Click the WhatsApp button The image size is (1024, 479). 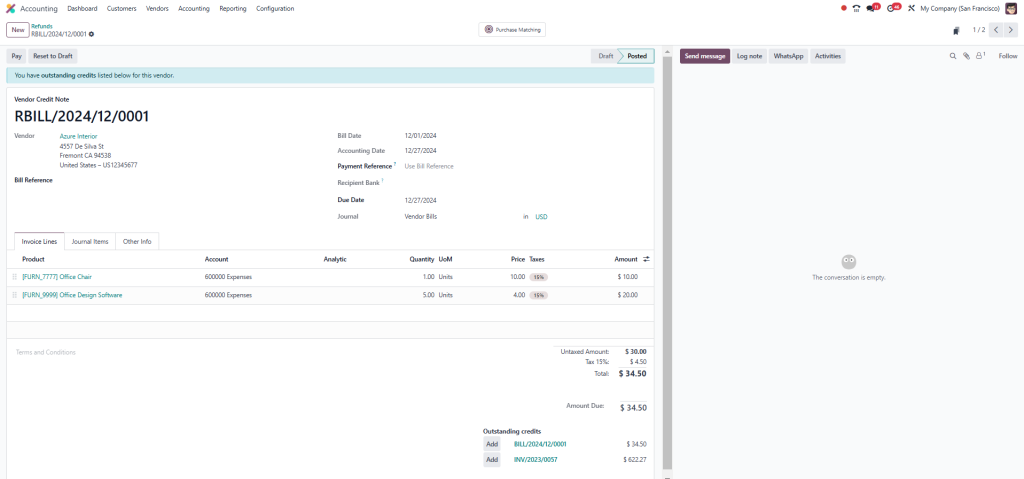click(788, 56)
